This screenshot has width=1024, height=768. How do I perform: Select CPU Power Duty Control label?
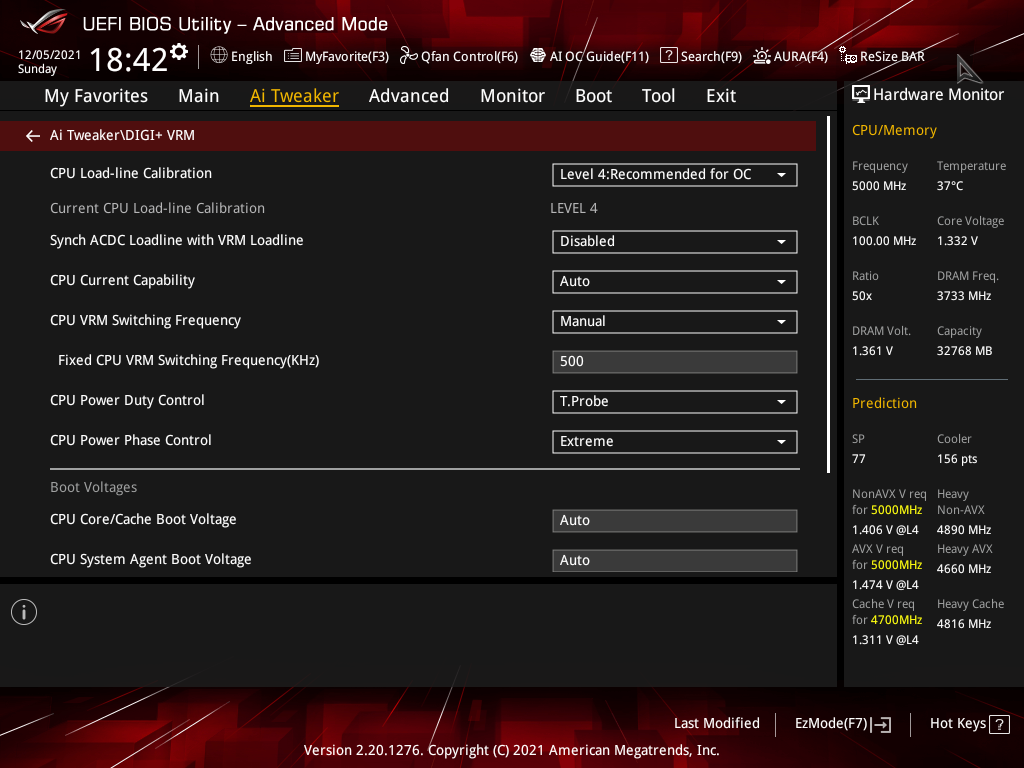127,400
